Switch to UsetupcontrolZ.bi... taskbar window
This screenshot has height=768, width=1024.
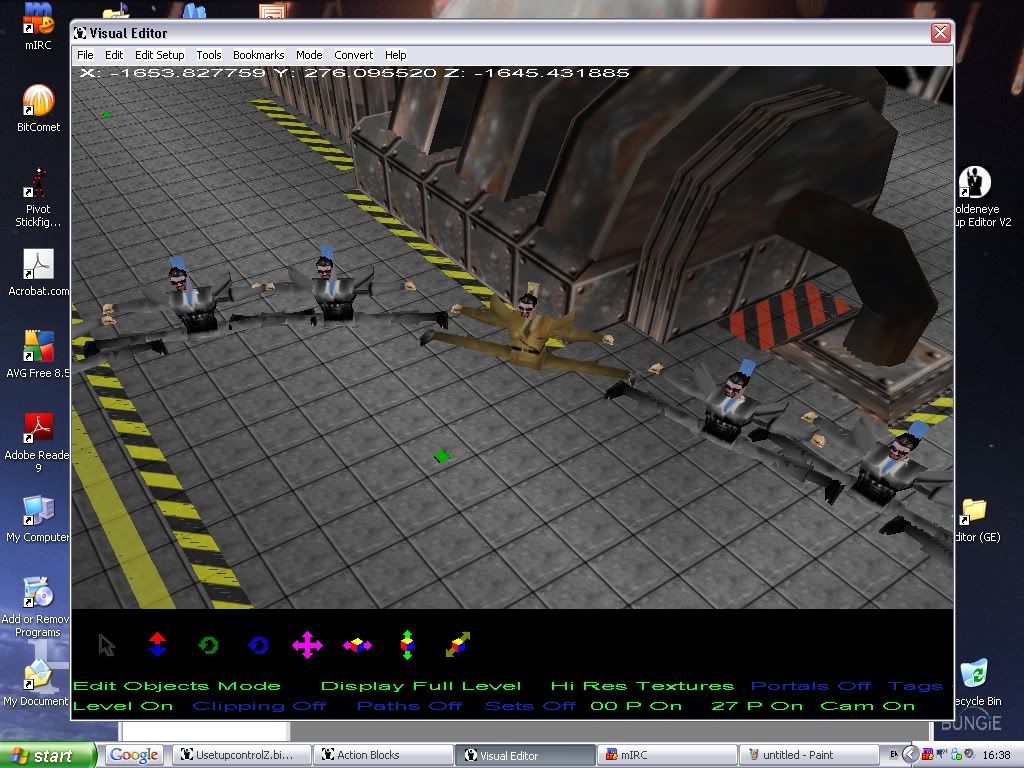coord(240,755)
